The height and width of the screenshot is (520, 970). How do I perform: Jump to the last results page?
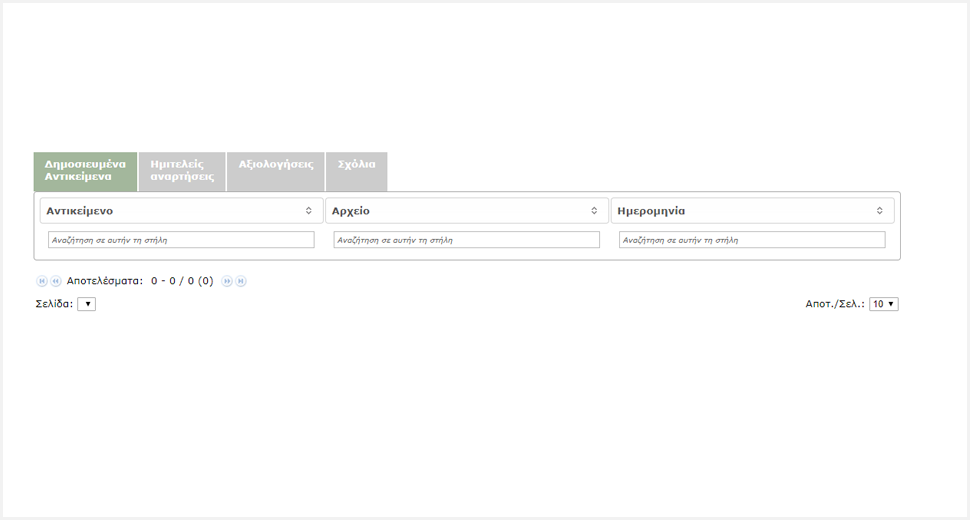pyautogui.click(x=241, y=282)
